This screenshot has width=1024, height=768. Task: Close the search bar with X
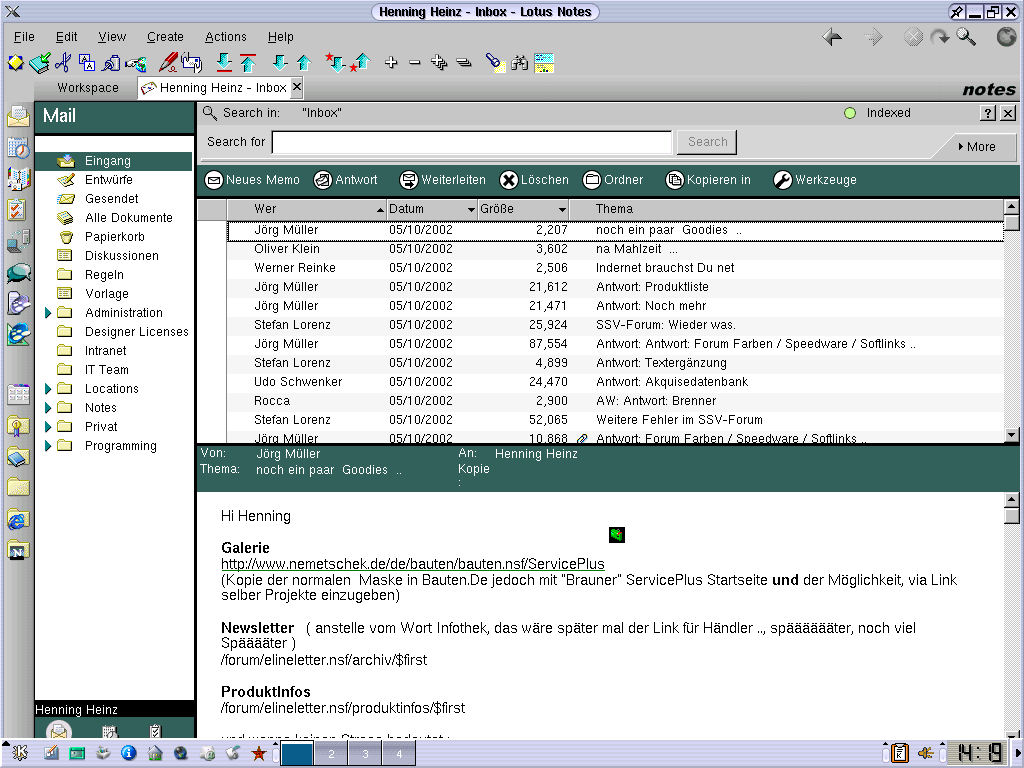click(1008, 114)
